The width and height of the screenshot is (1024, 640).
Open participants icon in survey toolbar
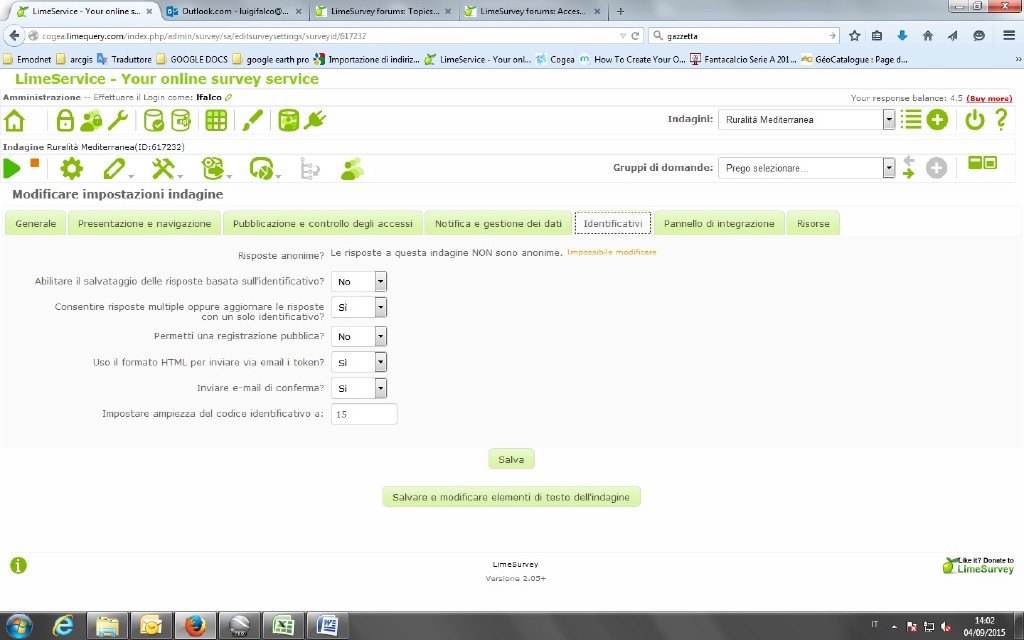[x=352, y=168]
